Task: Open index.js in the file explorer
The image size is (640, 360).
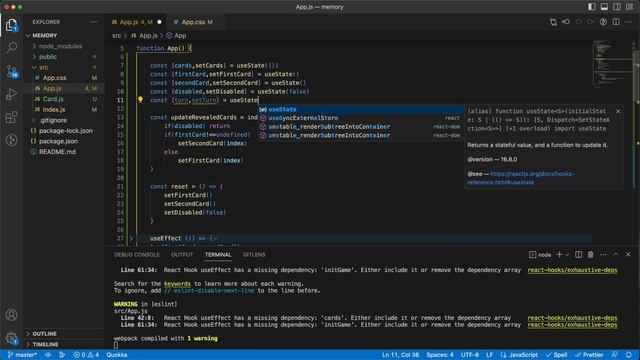Action: click(54, 109)
